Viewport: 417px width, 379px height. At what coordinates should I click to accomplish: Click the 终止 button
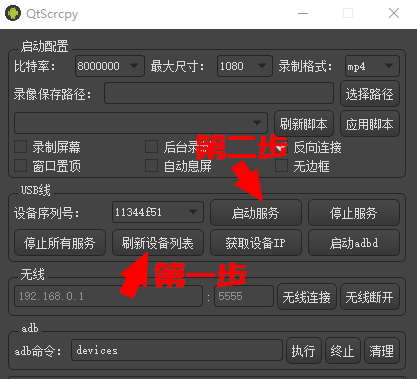point(343,351)
